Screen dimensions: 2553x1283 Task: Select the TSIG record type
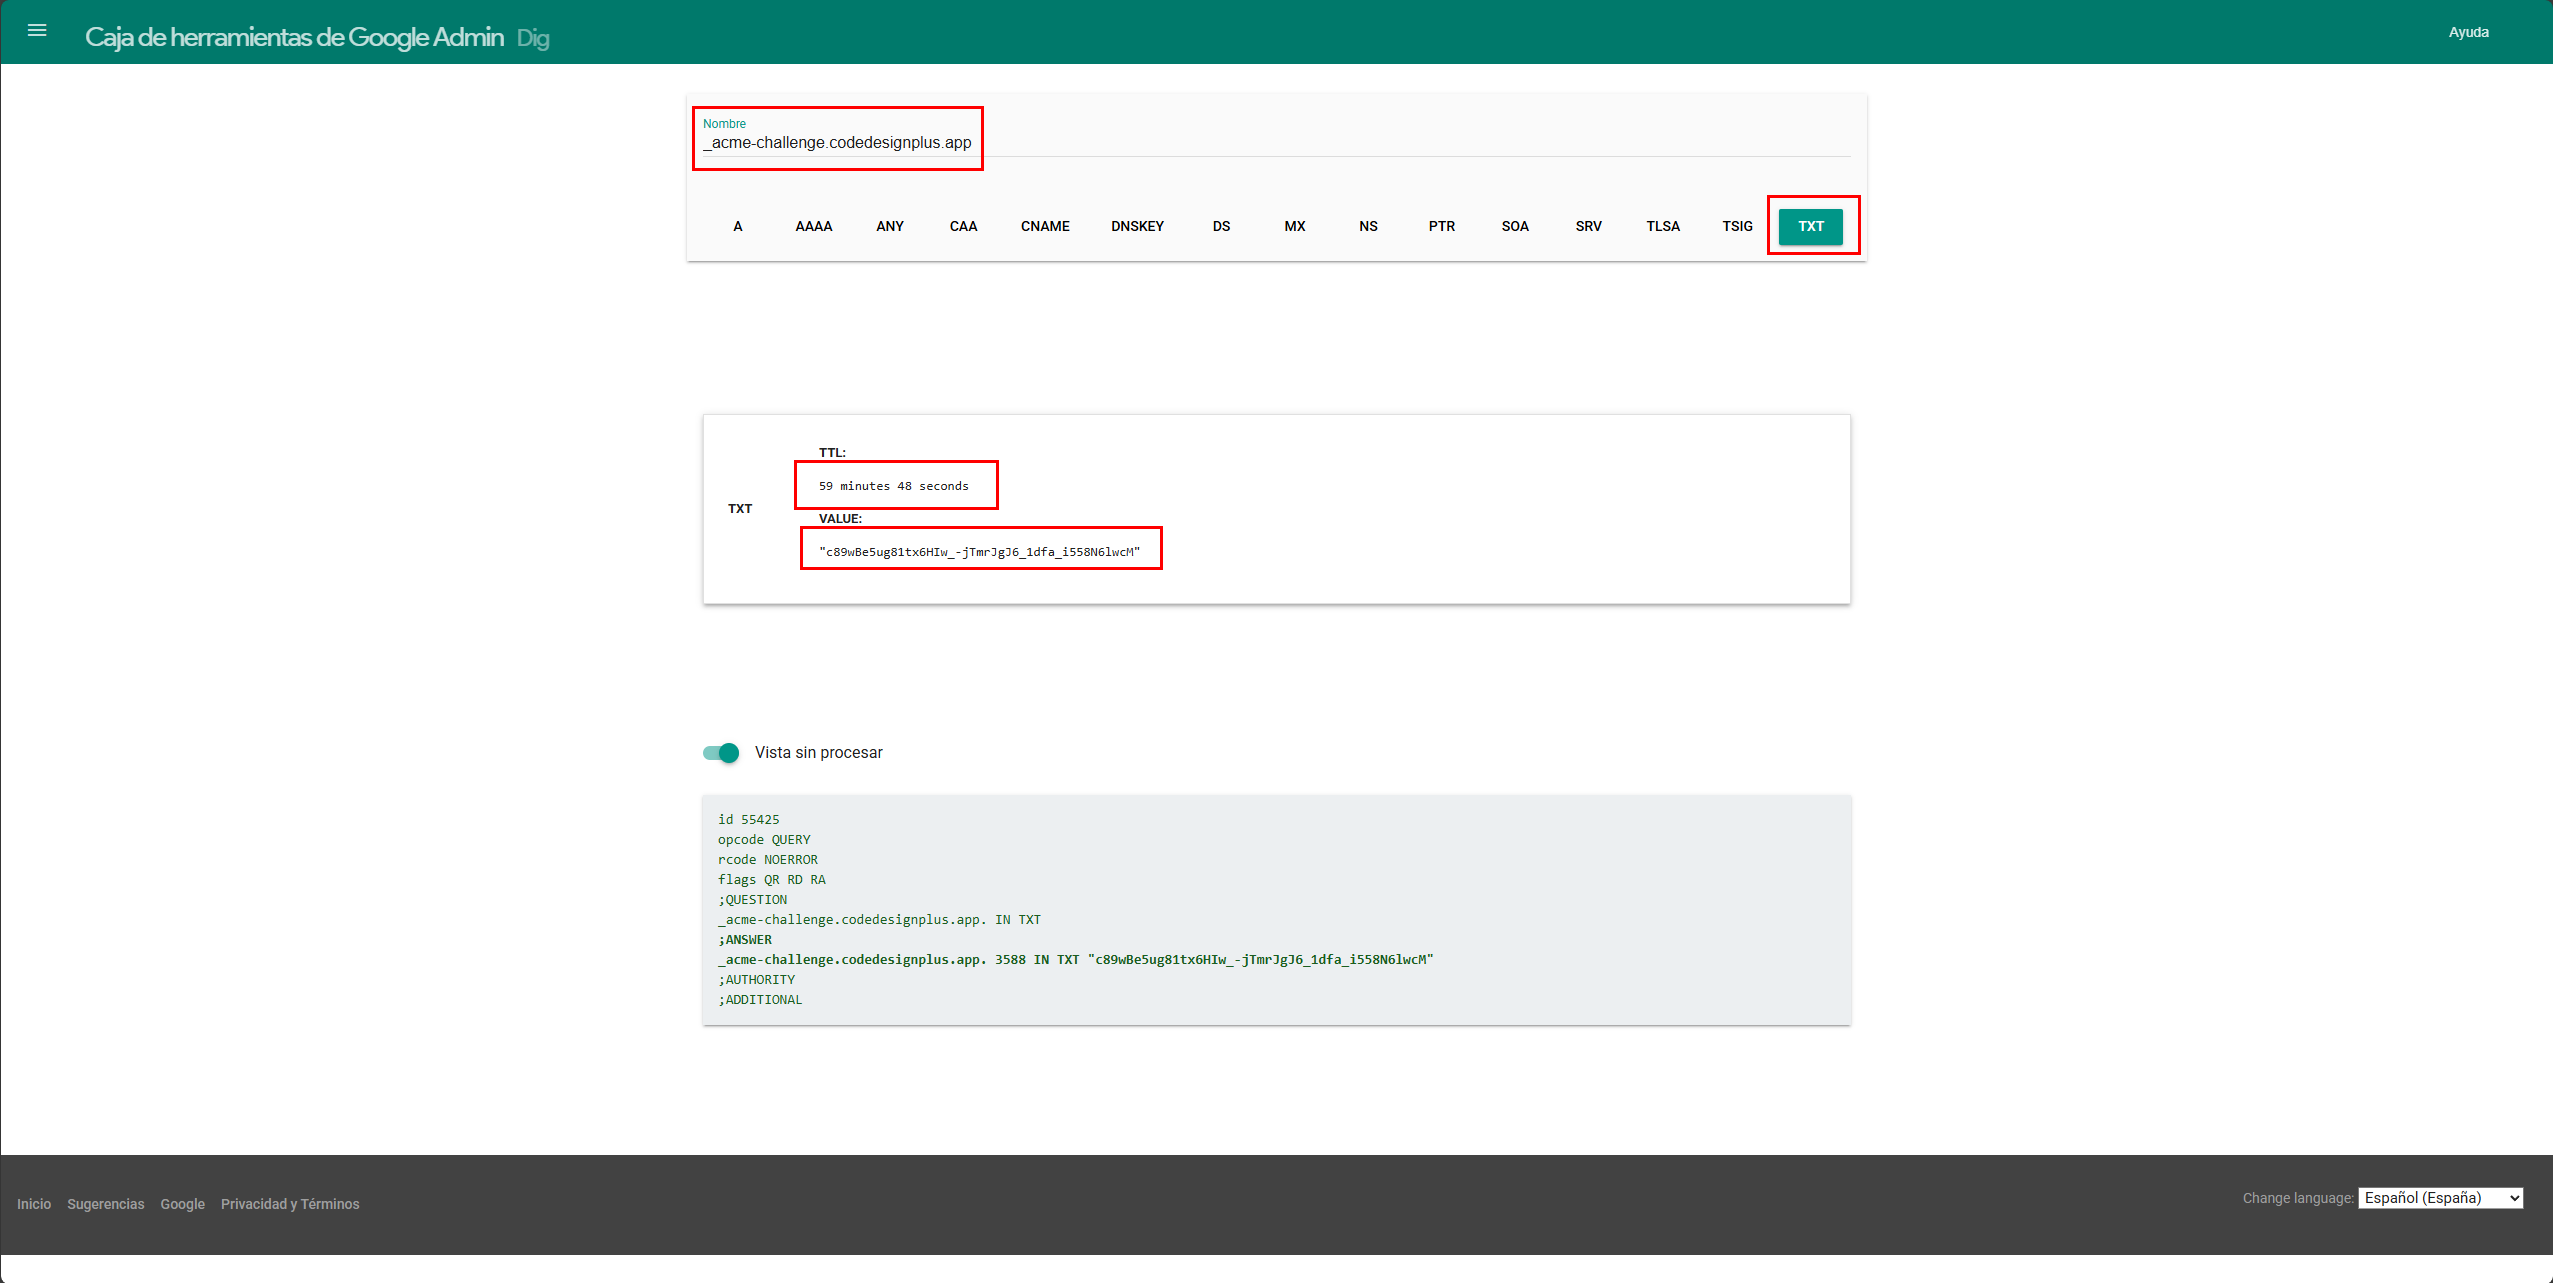[x=1737, y=226]
